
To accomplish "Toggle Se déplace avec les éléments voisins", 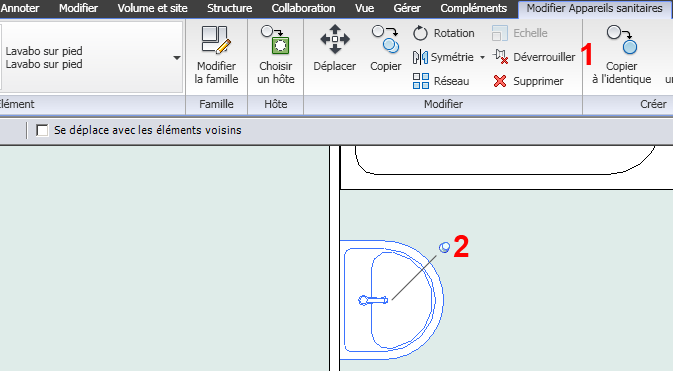I will click(42, 130).
